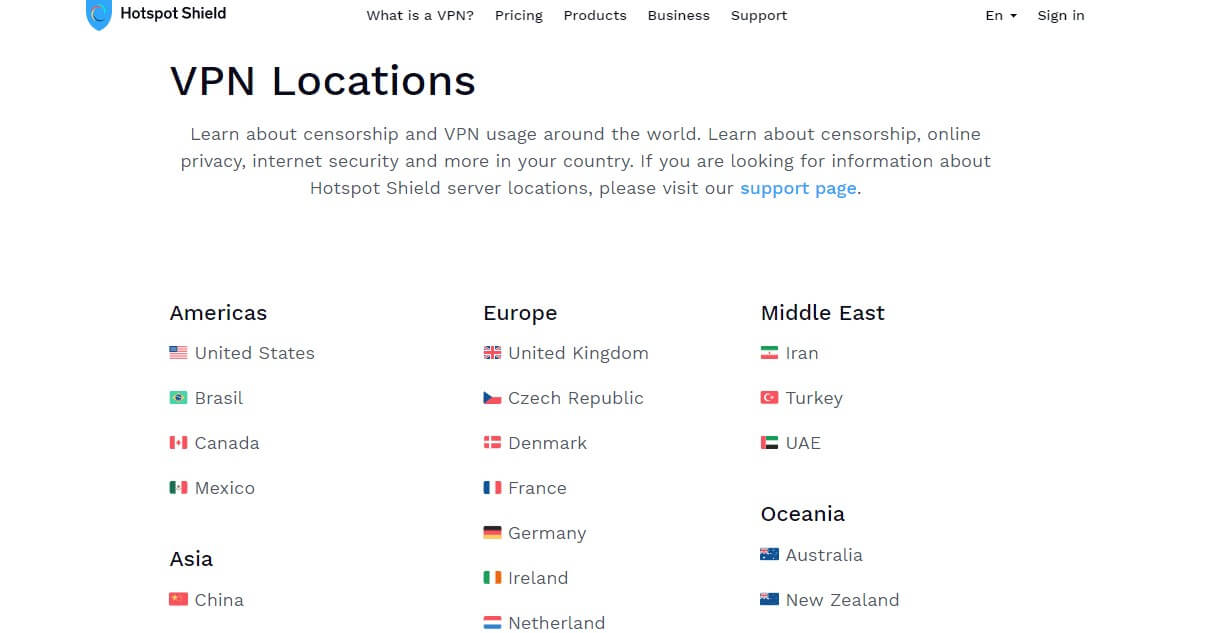
Task: Click the Europe section heading
Action: (x=520, y=313)
